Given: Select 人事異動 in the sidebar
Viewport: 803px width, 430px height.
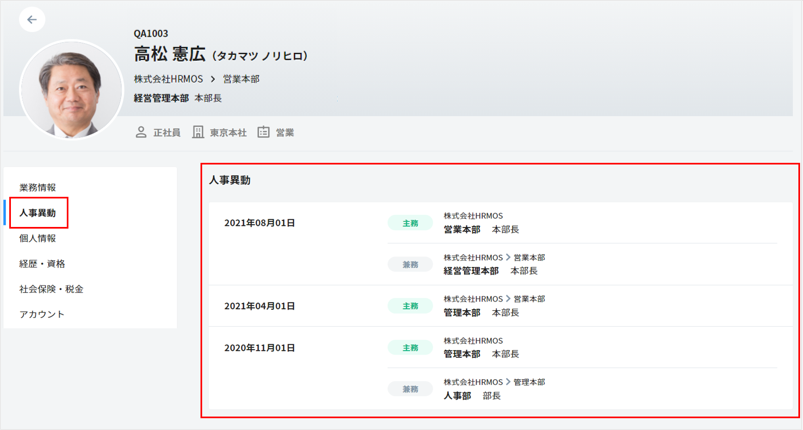Looking at the screenshot, I should [38, 213].
